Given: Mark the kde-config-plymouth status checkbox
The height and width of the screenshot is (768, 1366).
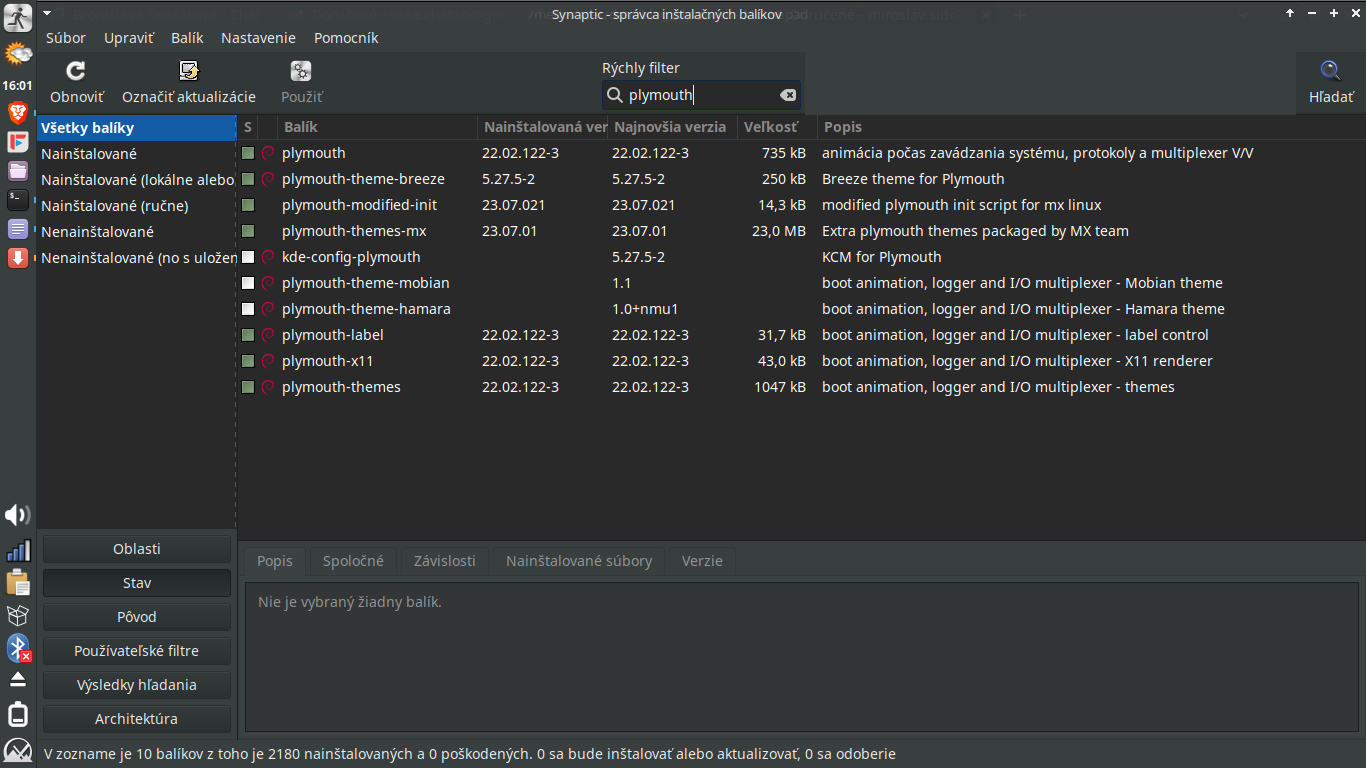Looking at the screenshot, I should click(248, 257).
